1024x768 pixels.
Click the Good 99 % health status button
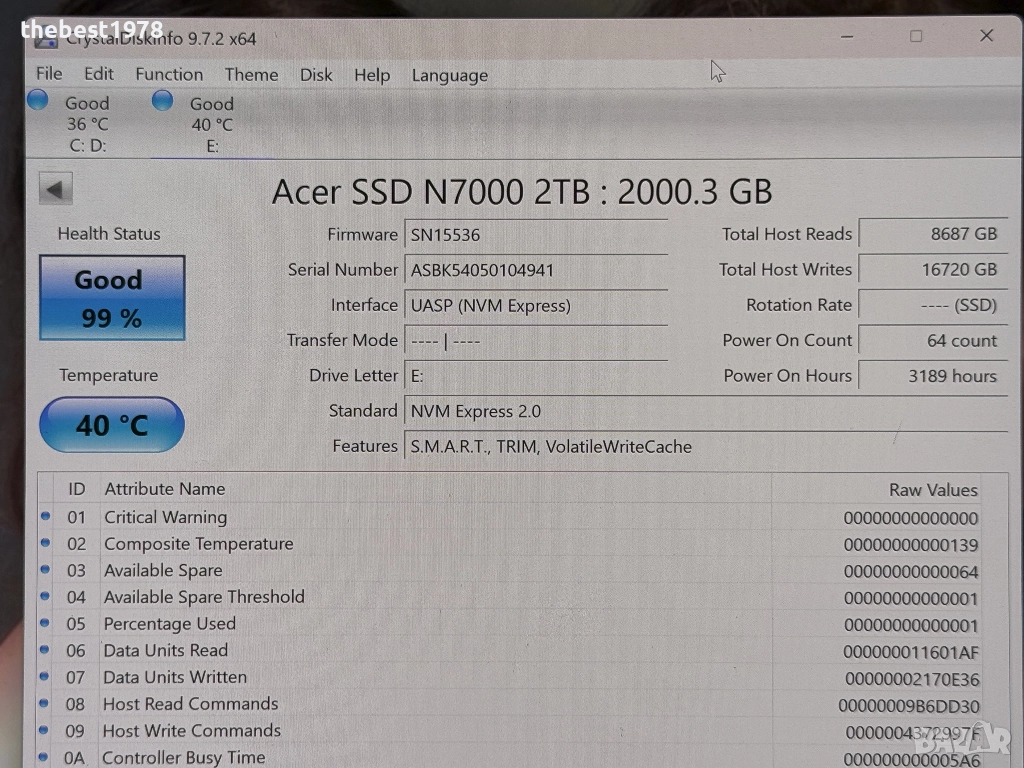(x=112, y=298)
